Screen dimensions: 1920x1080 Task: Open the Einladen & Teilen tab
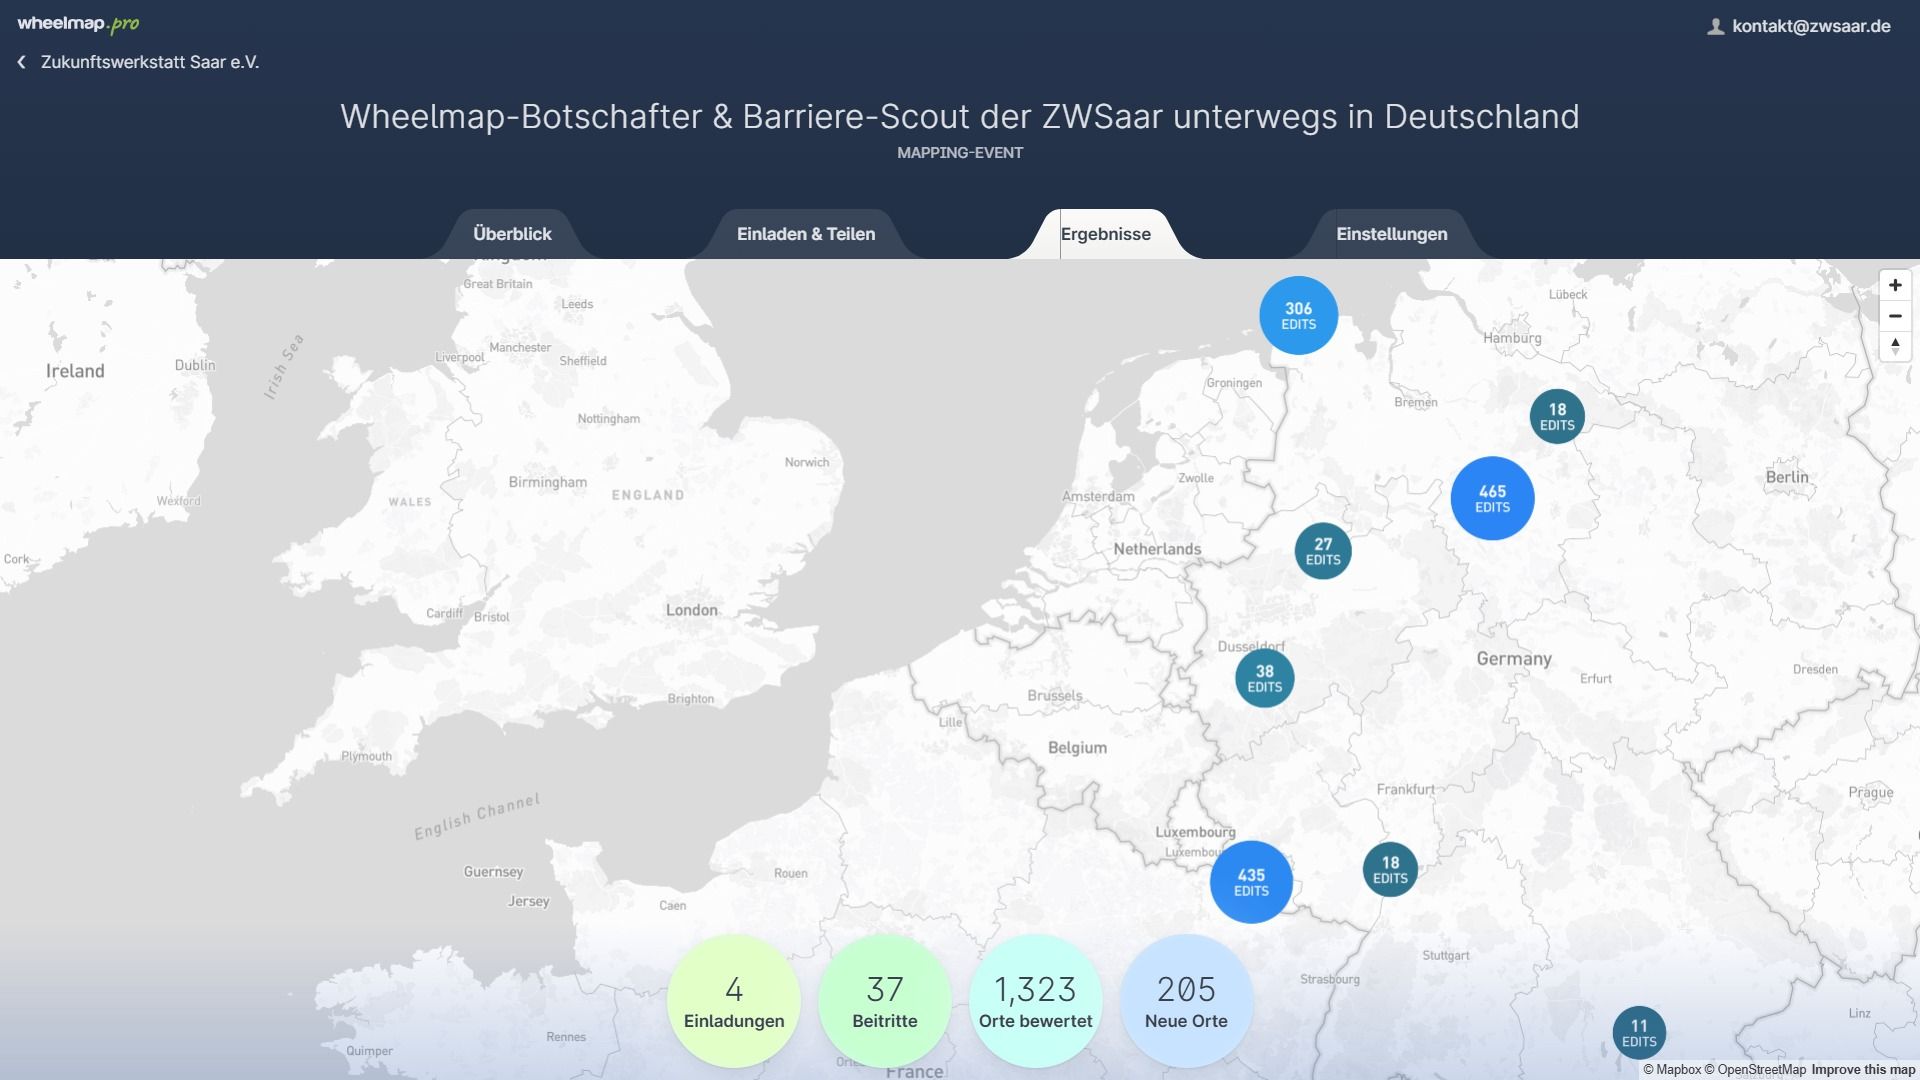[806, 234]
